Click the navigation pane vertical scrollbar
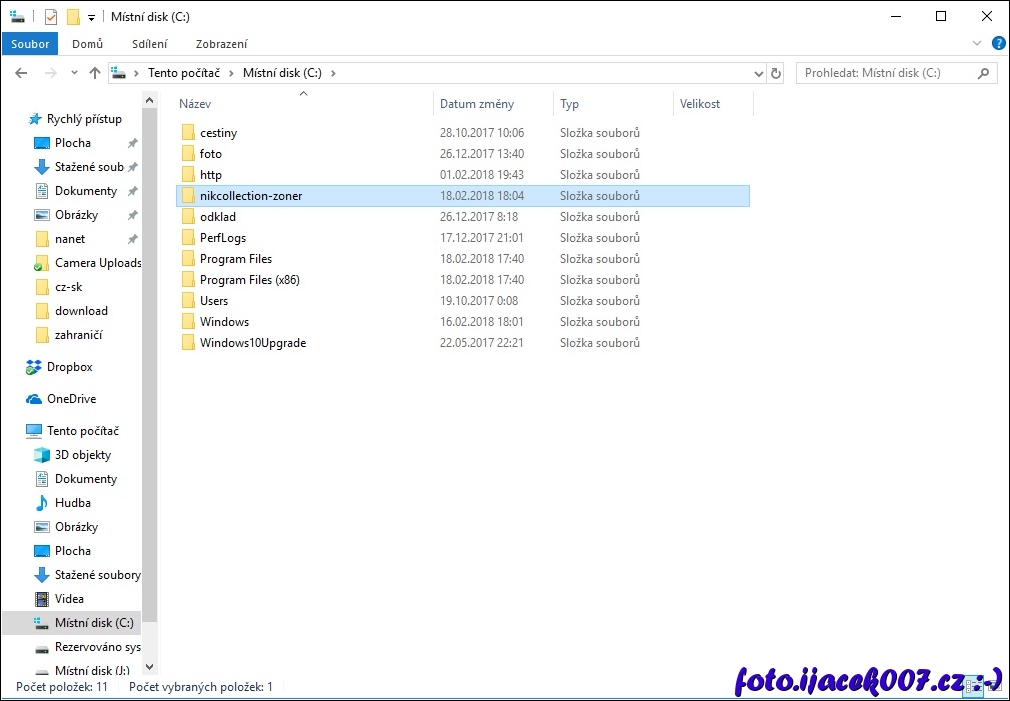 point(150,350)
